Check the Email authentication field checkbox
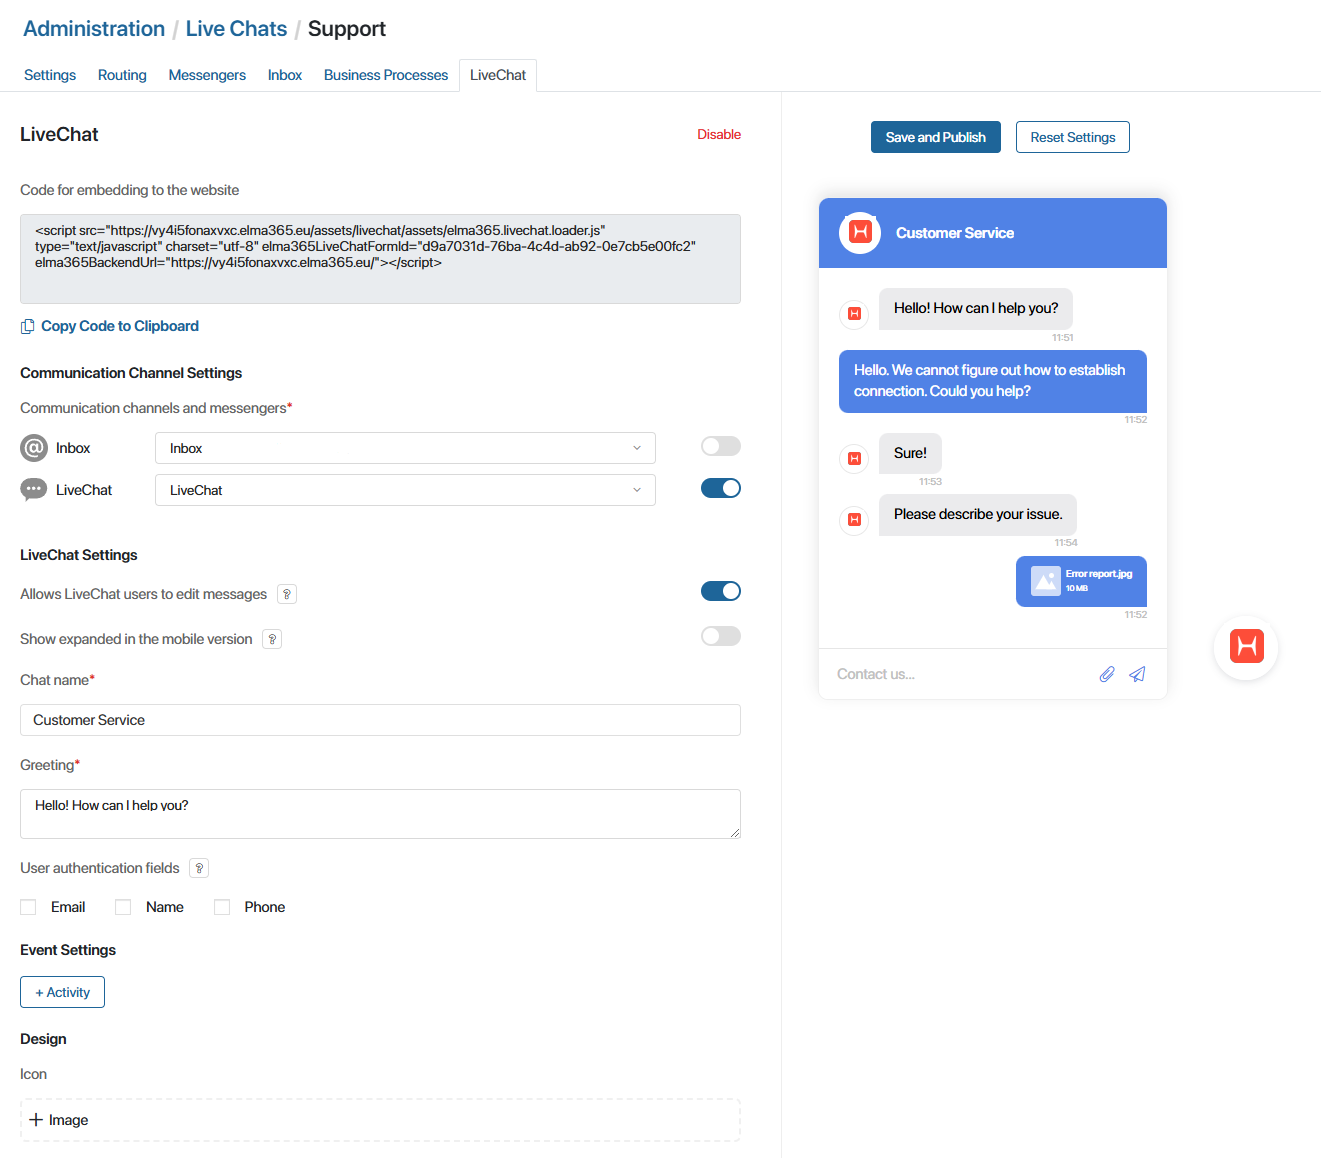 click(28, 907)
